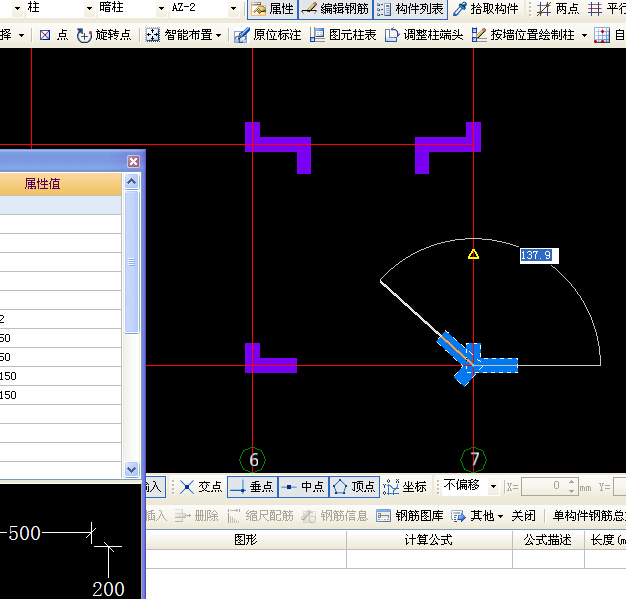Click 原位标注 in-place annotation tool
The height and width of the screenshot is (599, 626).
click(267, 35)
